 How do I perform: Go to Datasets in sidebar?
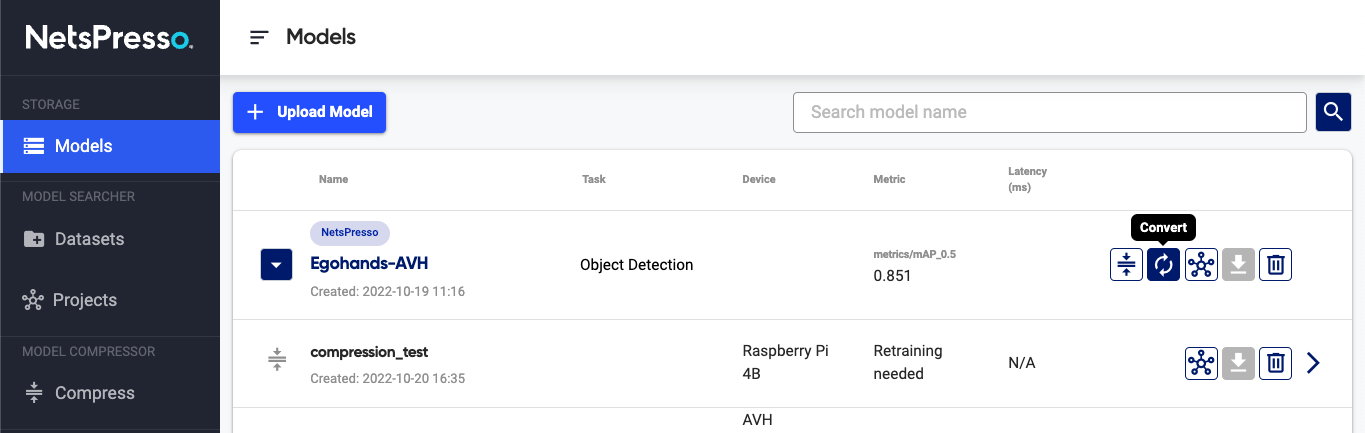tap(89, 239)
